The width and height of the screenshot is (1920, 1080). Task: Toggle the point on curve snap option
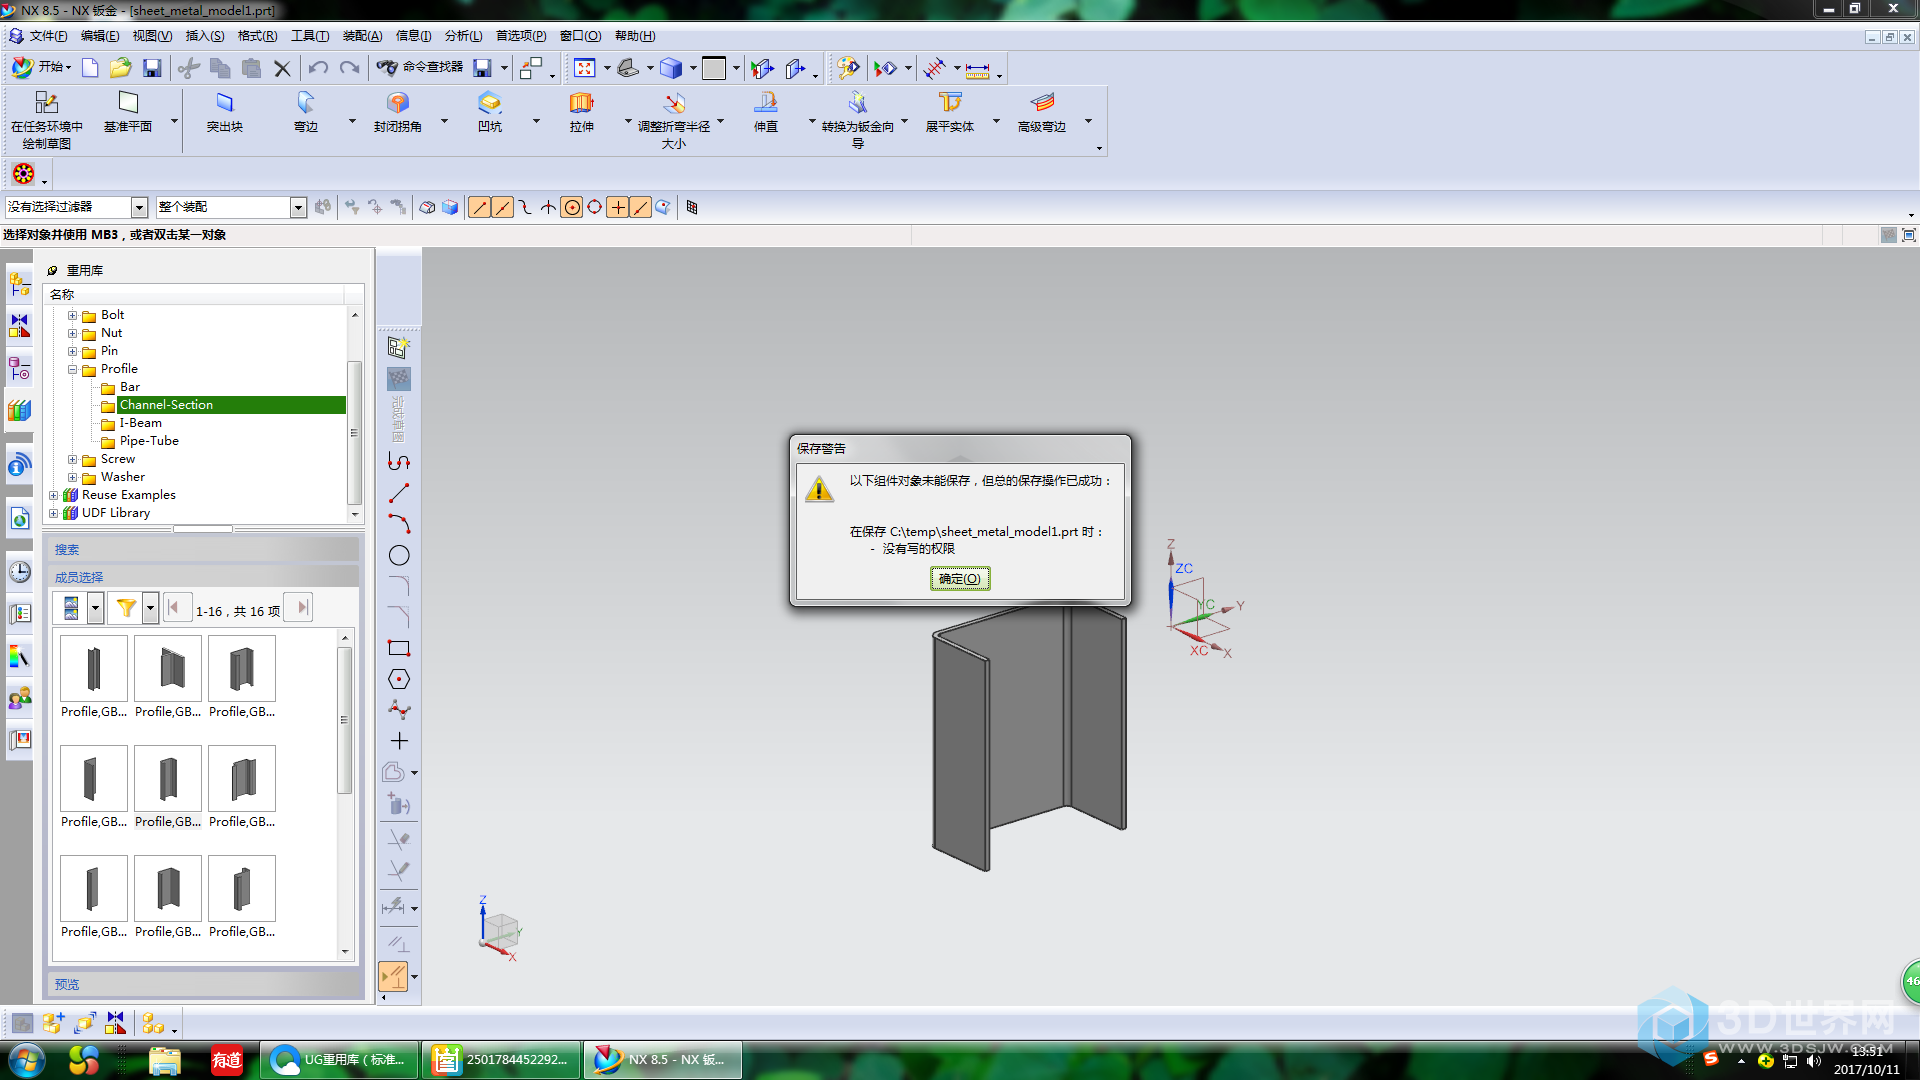pyautogui.click(x=641, y=207)
